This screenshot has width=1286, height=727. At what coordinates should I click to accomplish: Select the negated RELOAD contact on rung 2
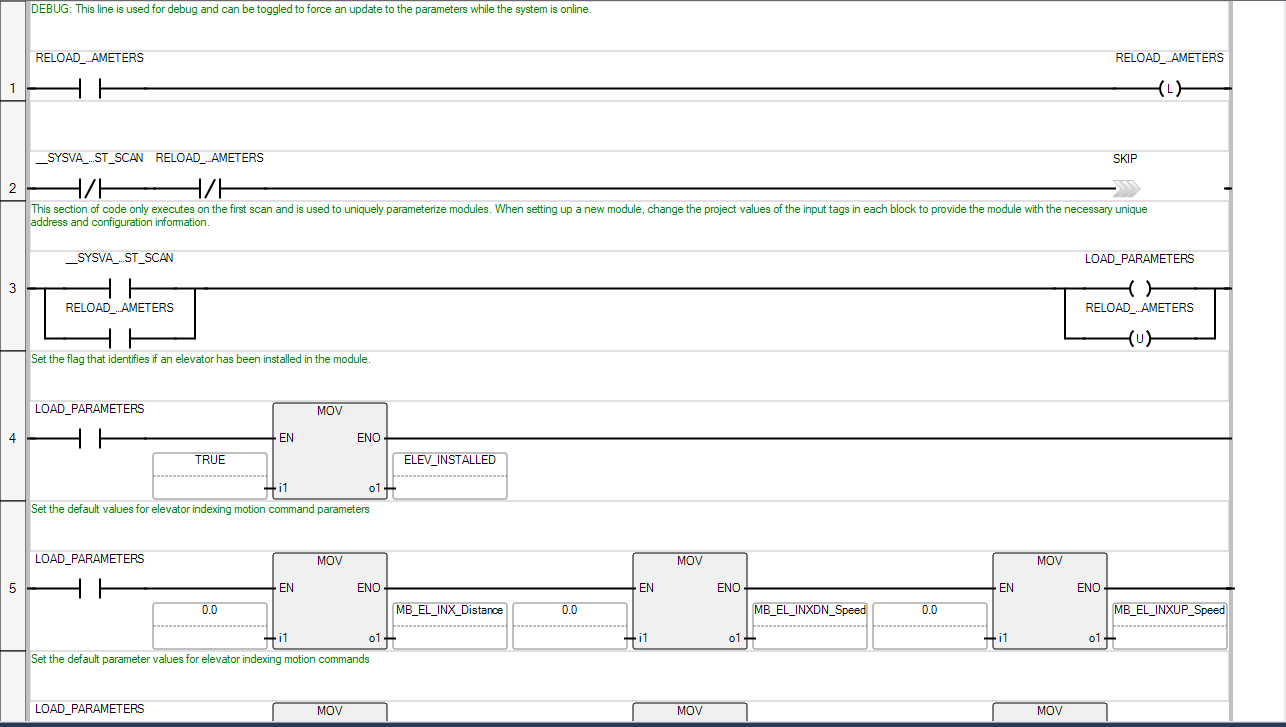click(209, 188)
